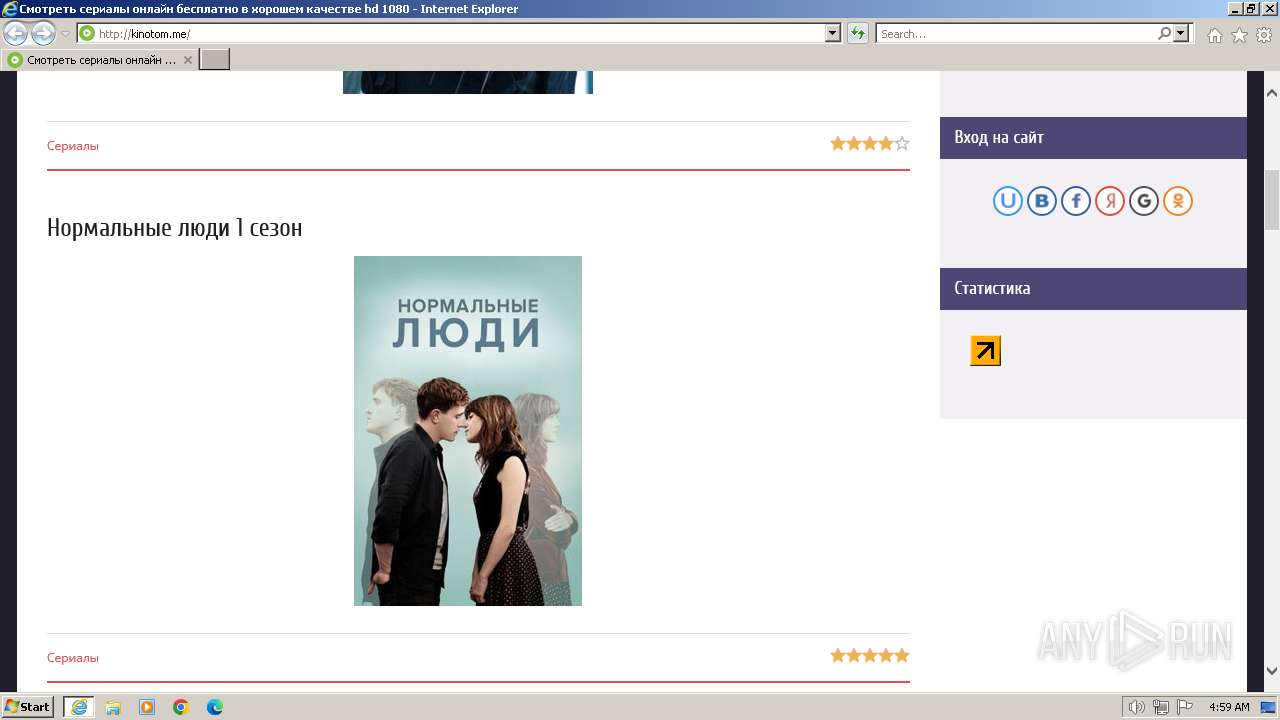
Task: Click the page scrollbar up arrow
Action: (1272, 93)
